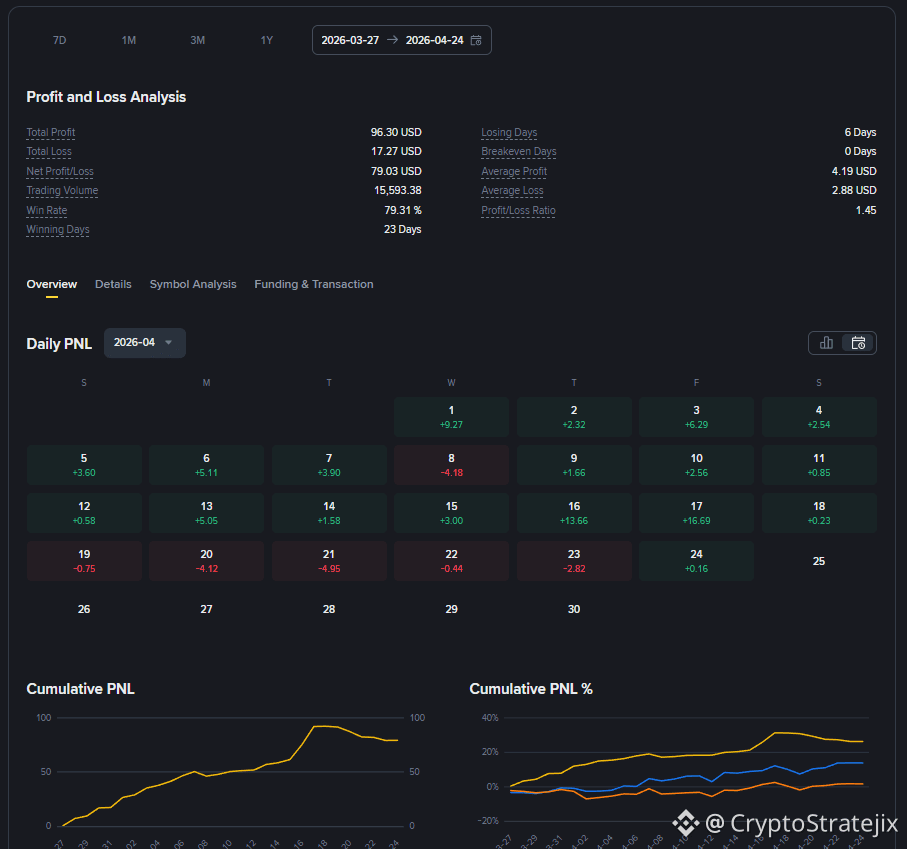The image size is (907, 849).
Task: Click the Net Profit/Loss label
Action: (x=60, y=171)
